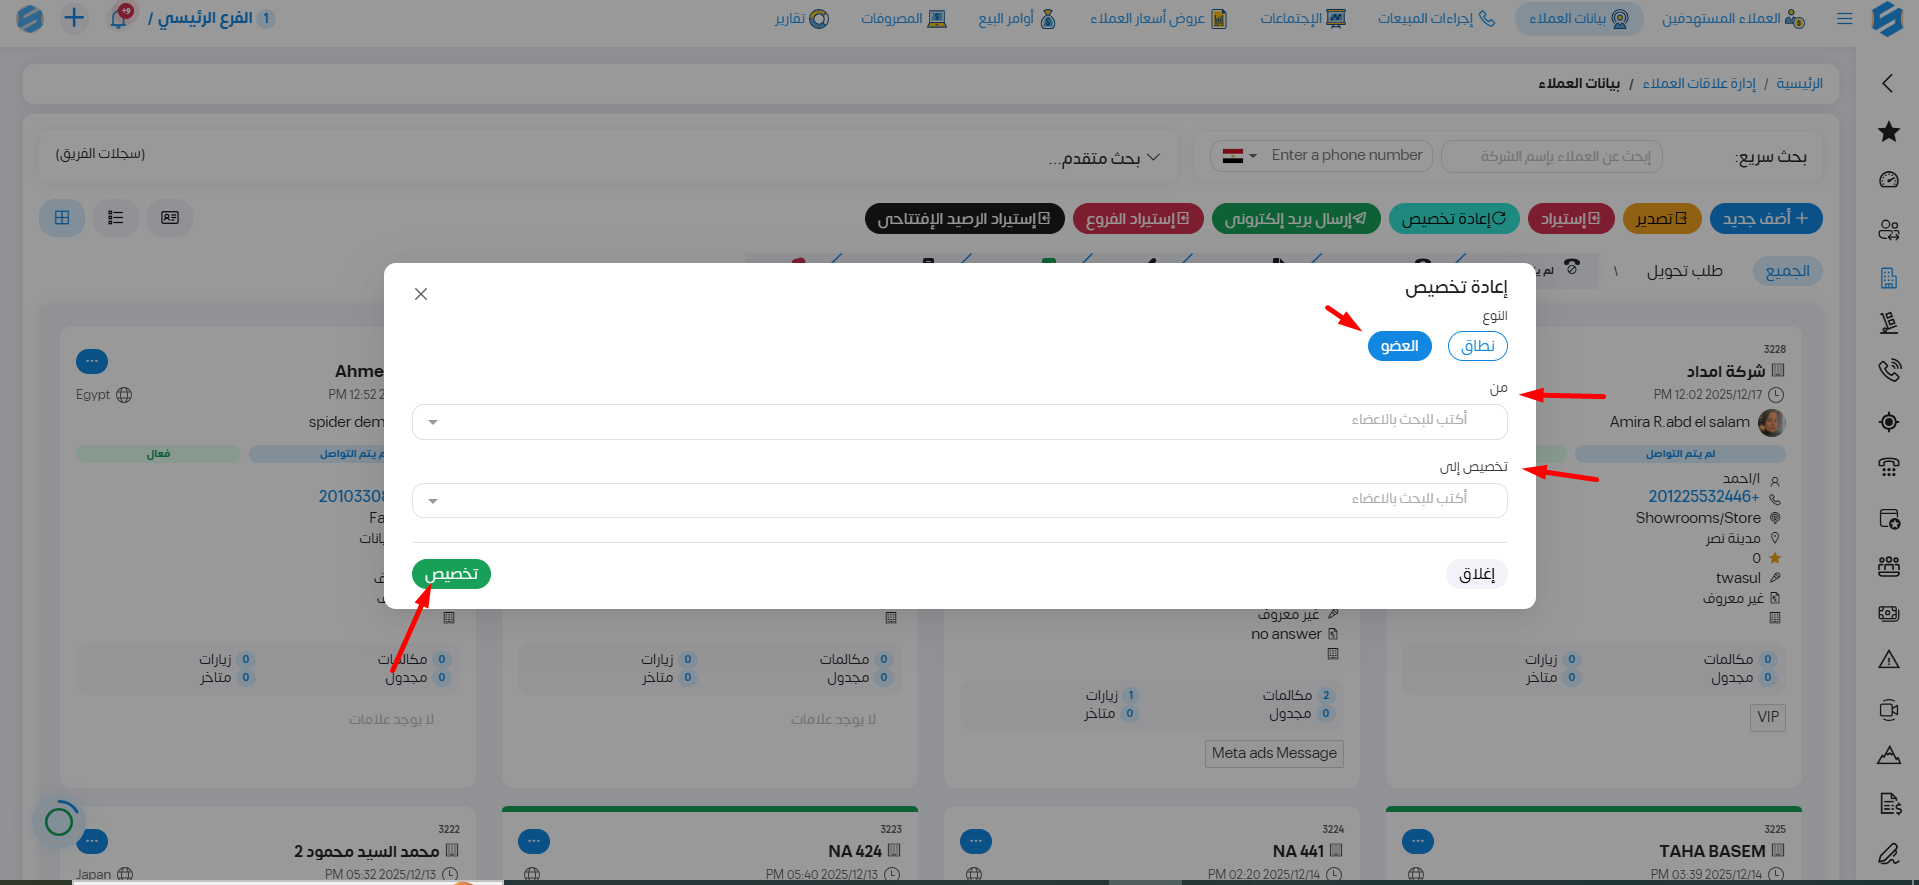This screenshot has height=885, width=1919.
Task: Open the country code flag dropdown
Action: [1239, 156]
